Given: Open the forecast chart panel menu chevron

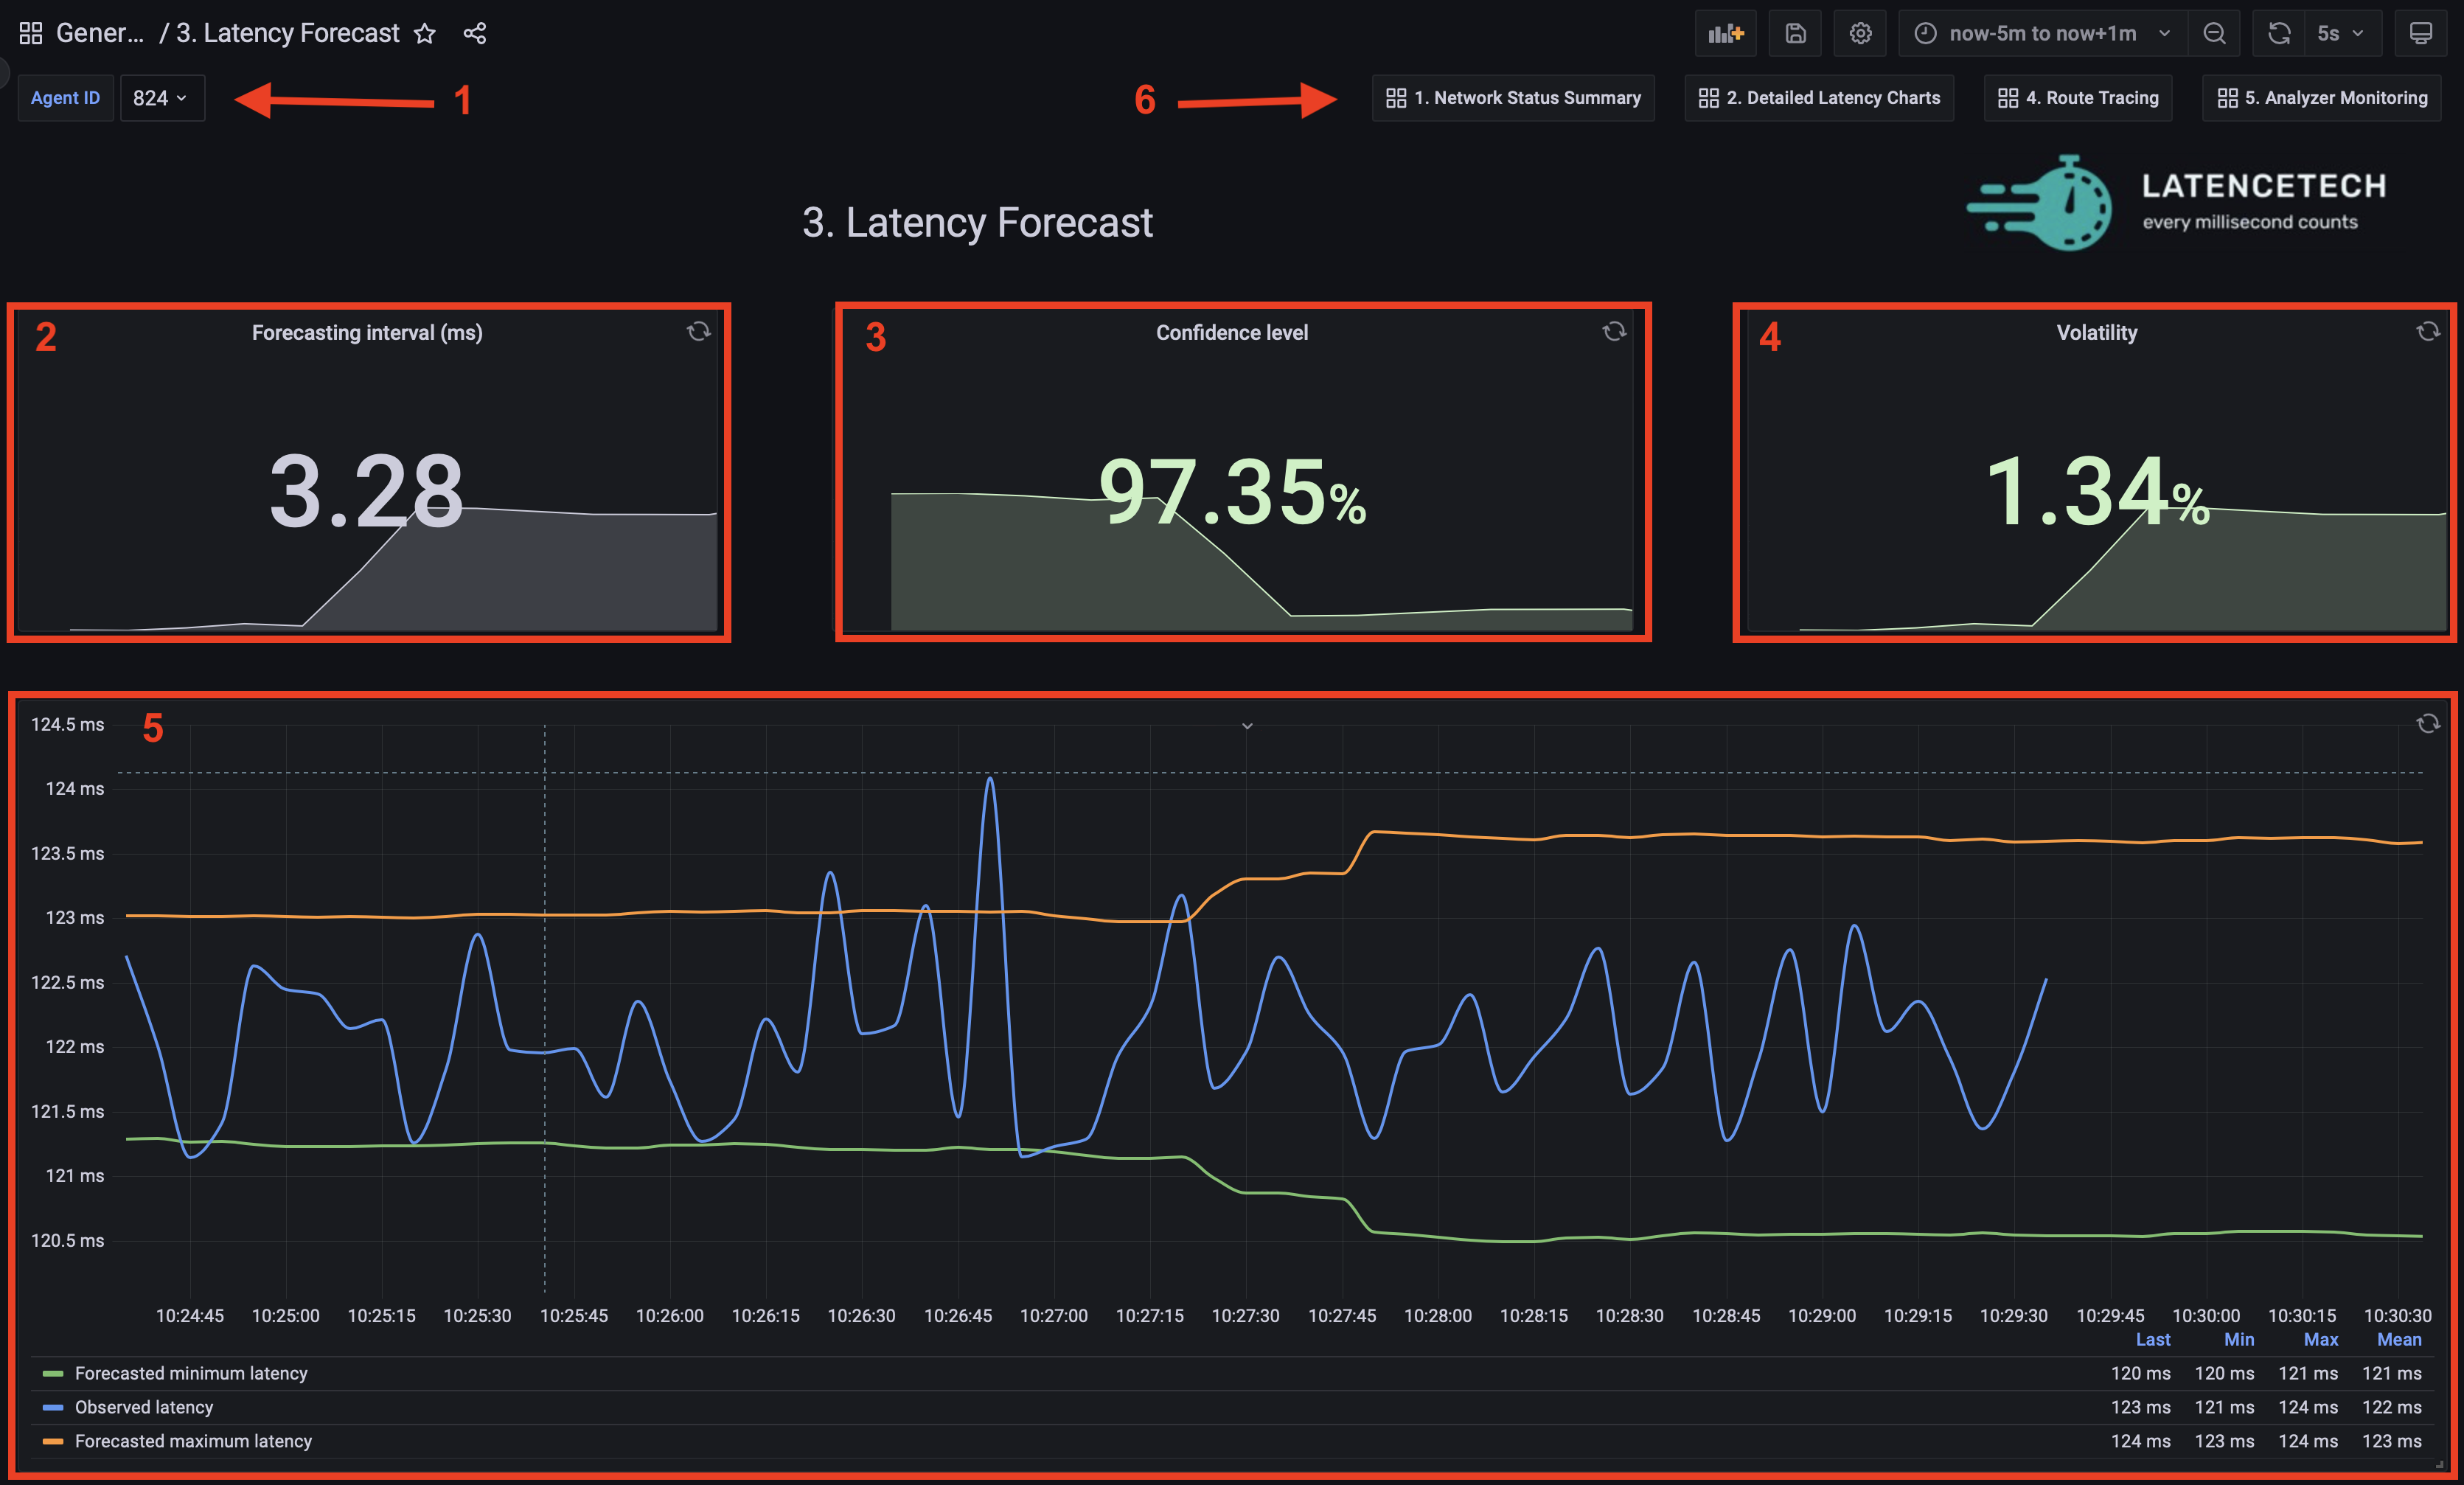Looking at the screenshot, I should 1246,725.
